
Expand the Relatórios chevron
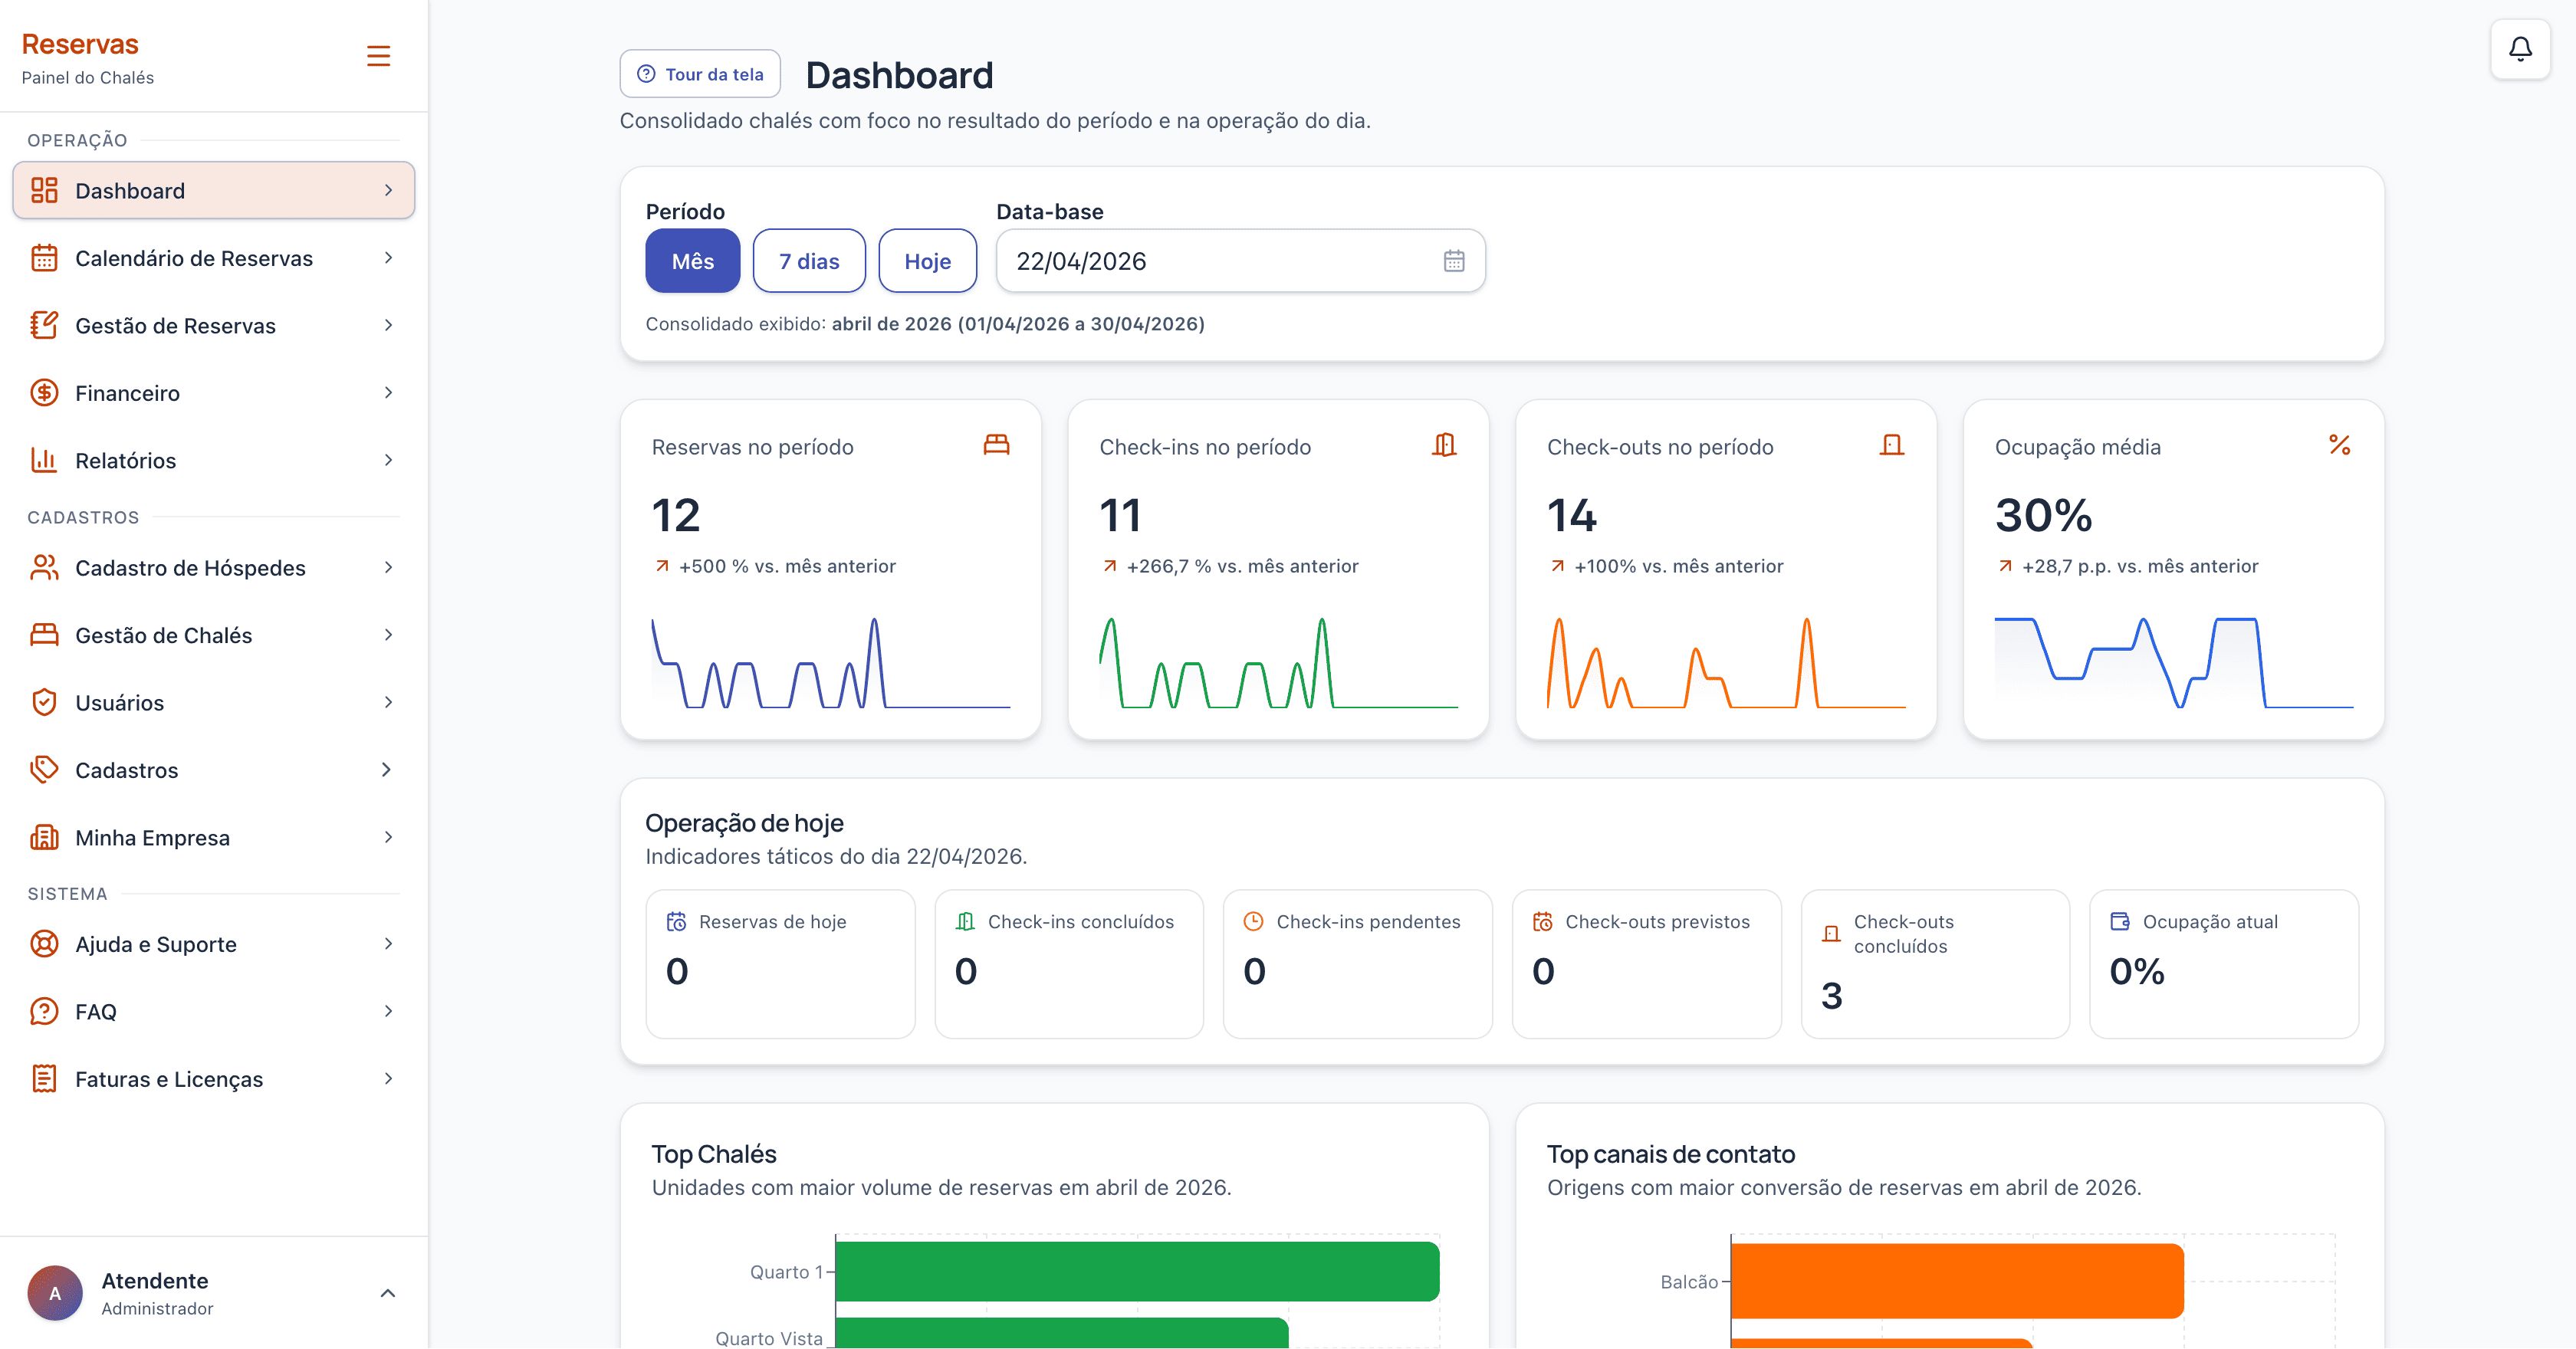[x=388, y=460]
